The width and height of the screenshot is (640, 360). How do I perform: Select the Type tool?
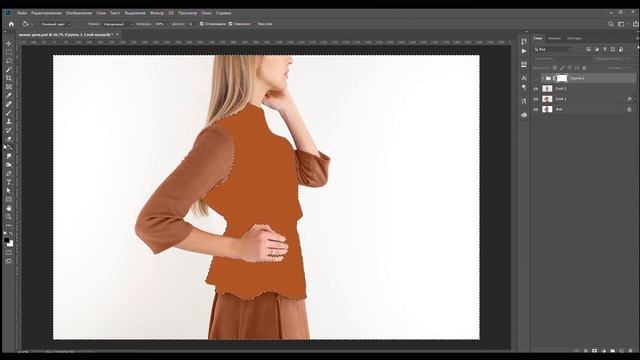pos(9,182)
